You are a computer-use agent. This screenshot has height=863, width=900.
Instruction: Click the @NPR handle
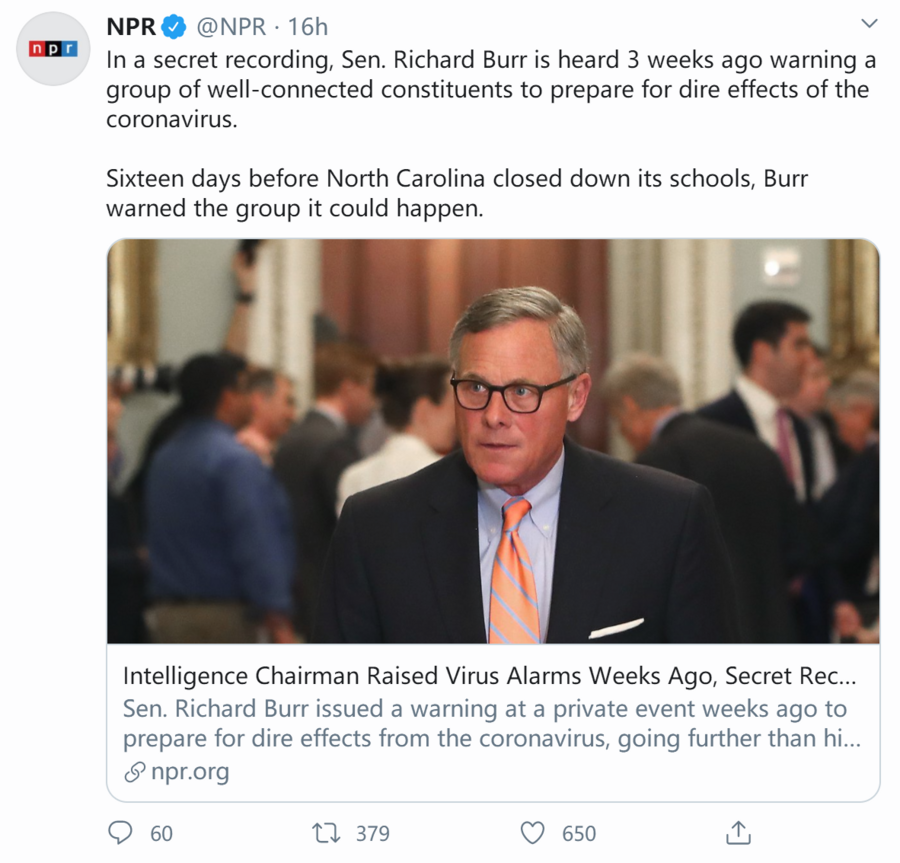pos(233,26)
